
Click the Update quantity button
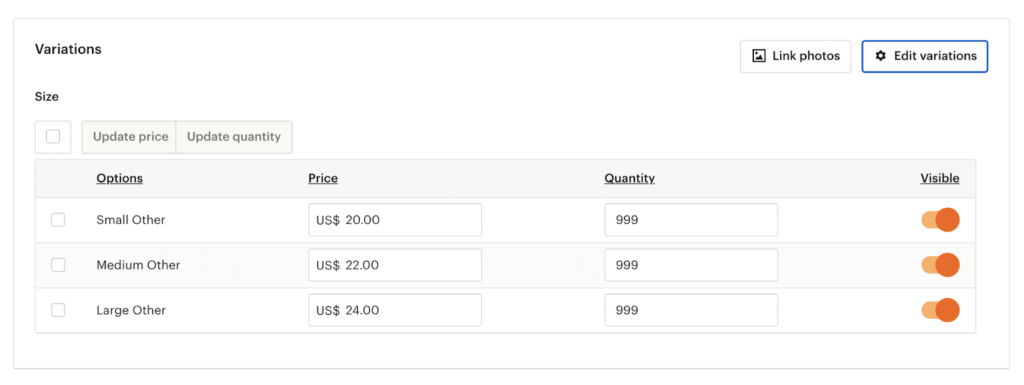tap(234, 137)
